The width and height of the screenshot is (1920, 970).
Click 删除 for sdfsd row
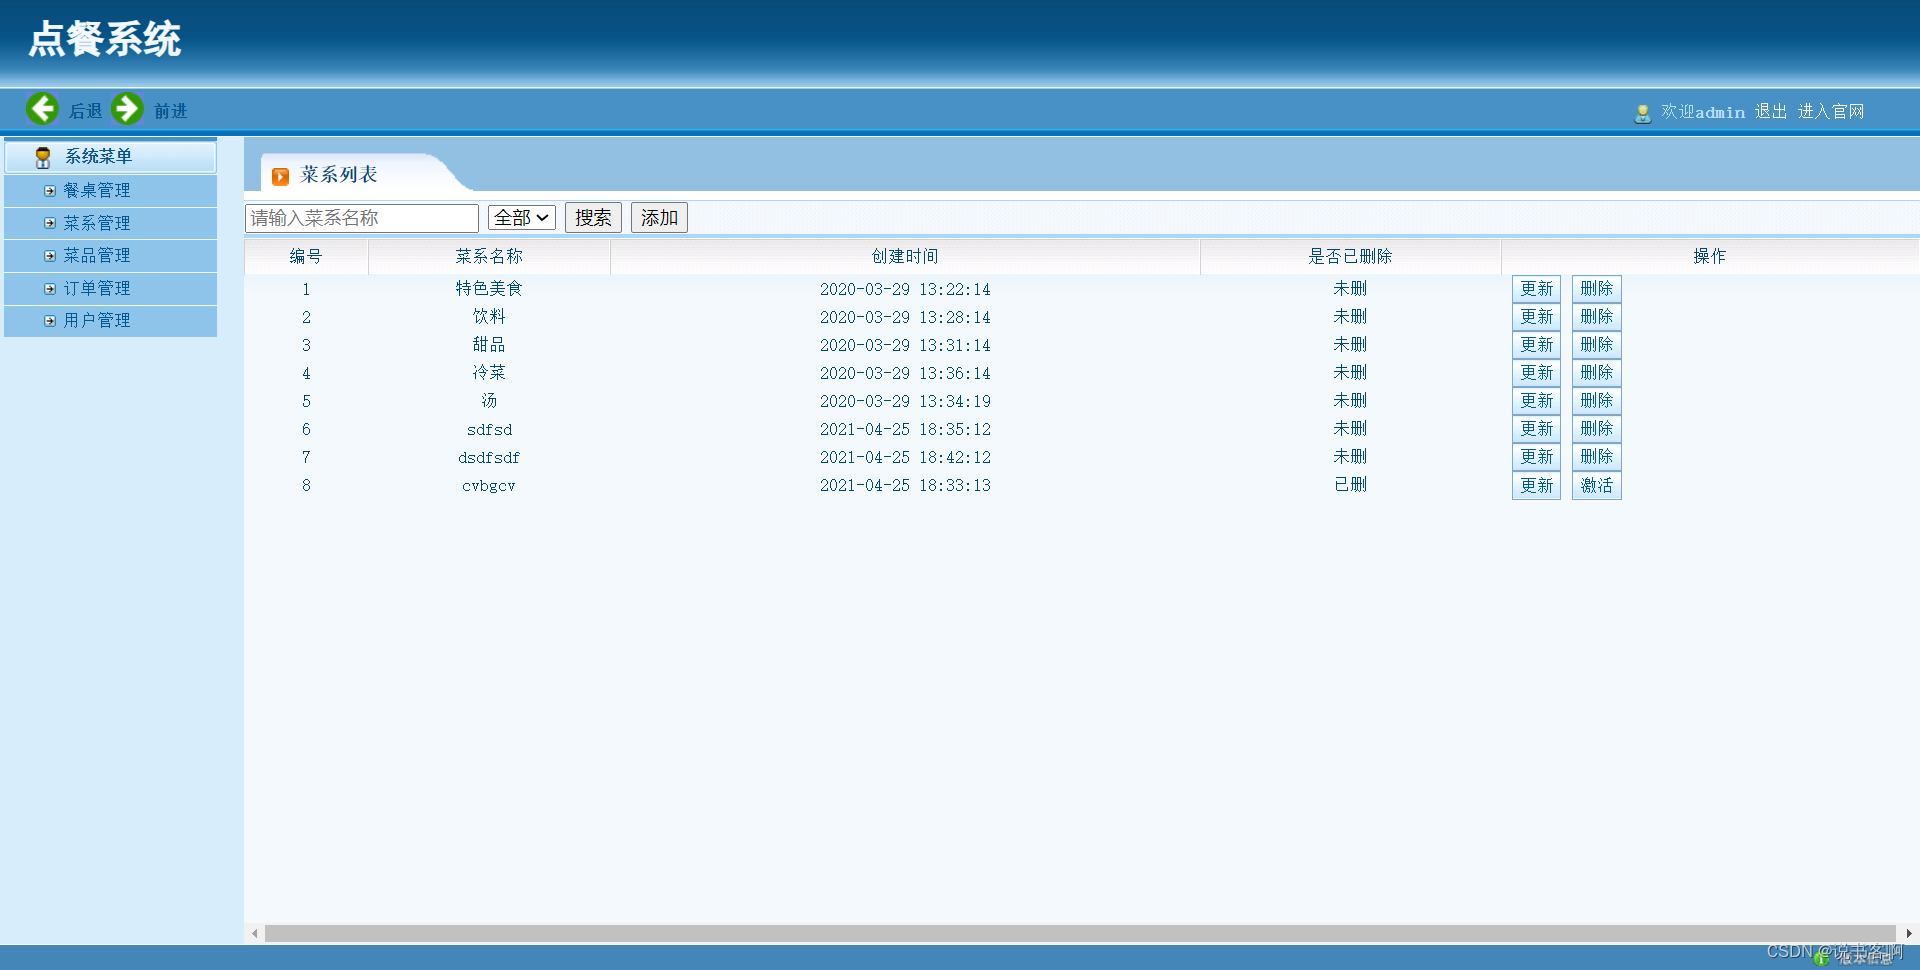point(1596,429)
